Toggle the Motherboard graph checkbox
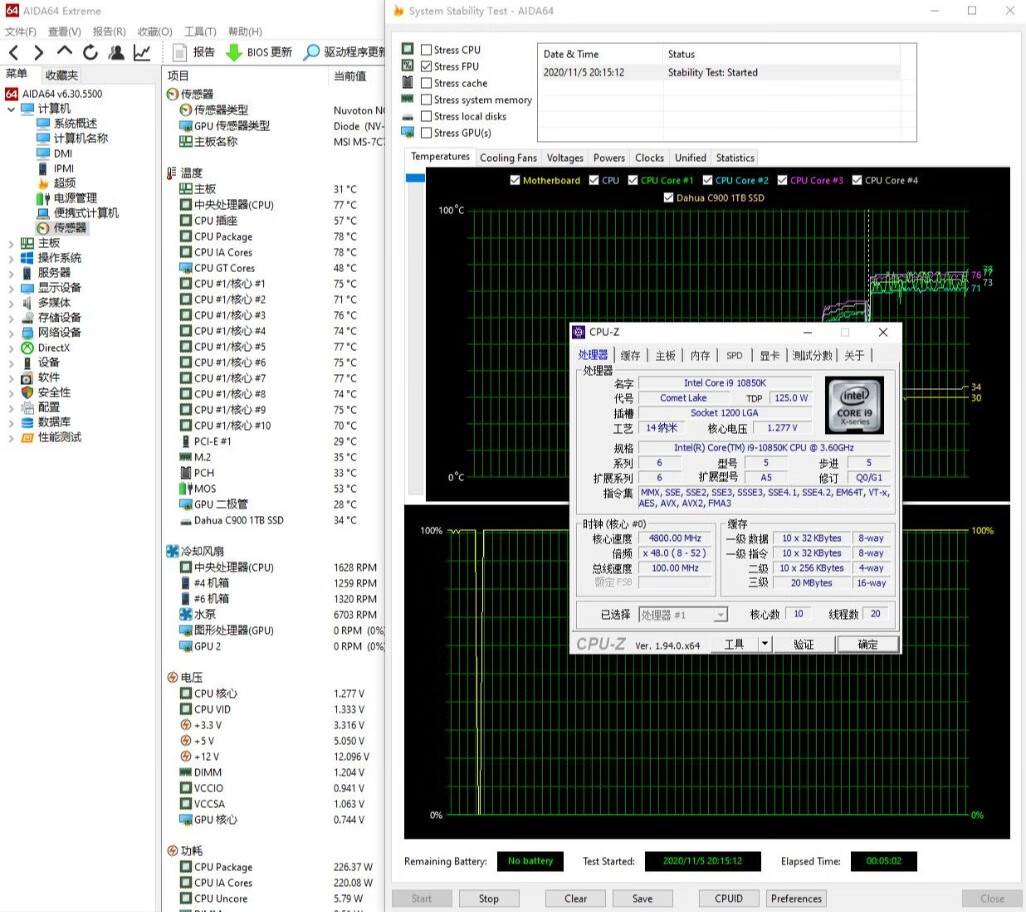Screen dimensions: 1026x912 [x=515, y=180]
